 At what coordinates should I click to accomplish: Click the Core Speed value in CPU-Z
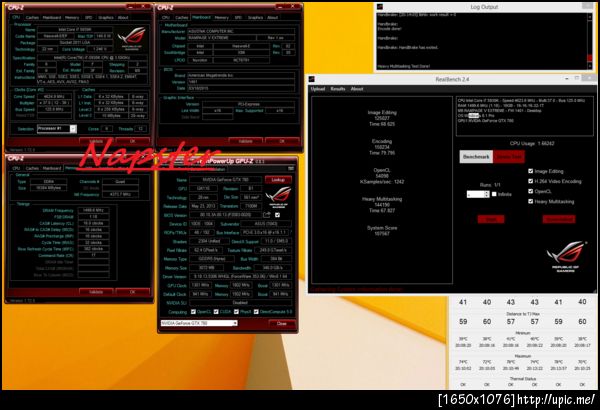54,96
